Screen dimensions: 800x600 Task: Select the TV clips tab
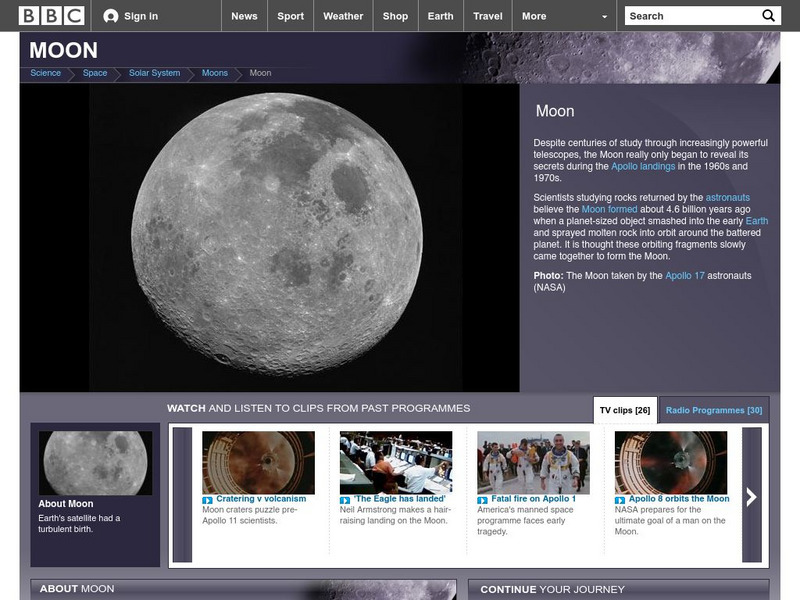tap(625, 410)
